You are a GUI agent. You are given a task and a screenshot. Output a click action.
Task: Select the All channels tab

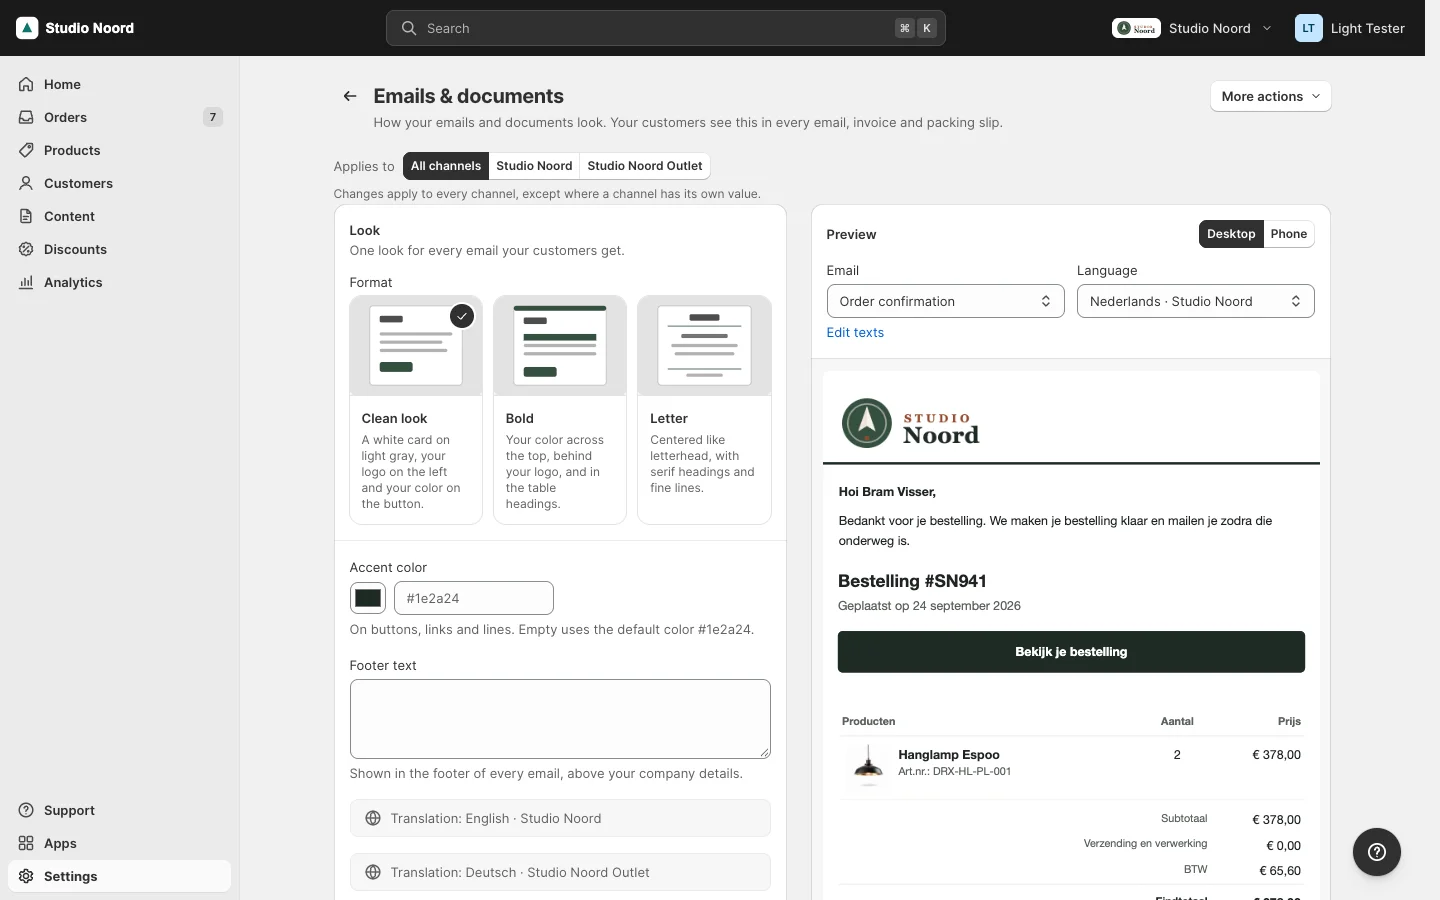point(446,166)
